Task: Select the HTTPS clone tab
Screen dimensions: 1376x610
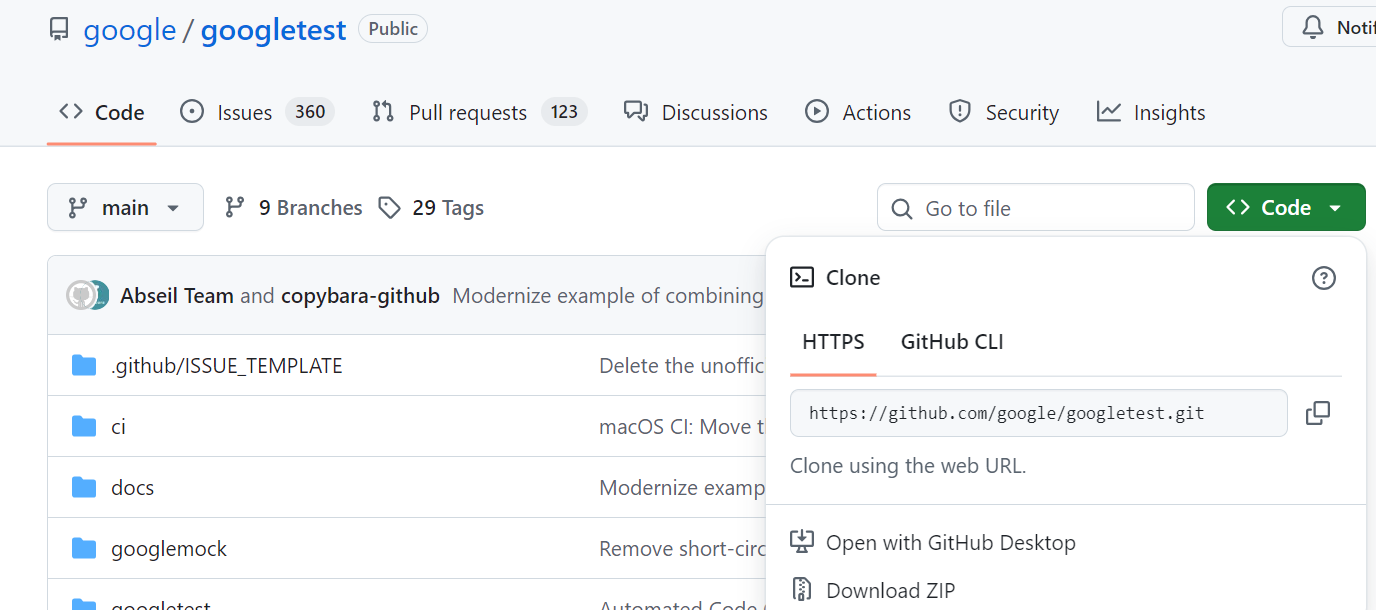Action: [x=833, y=342]
